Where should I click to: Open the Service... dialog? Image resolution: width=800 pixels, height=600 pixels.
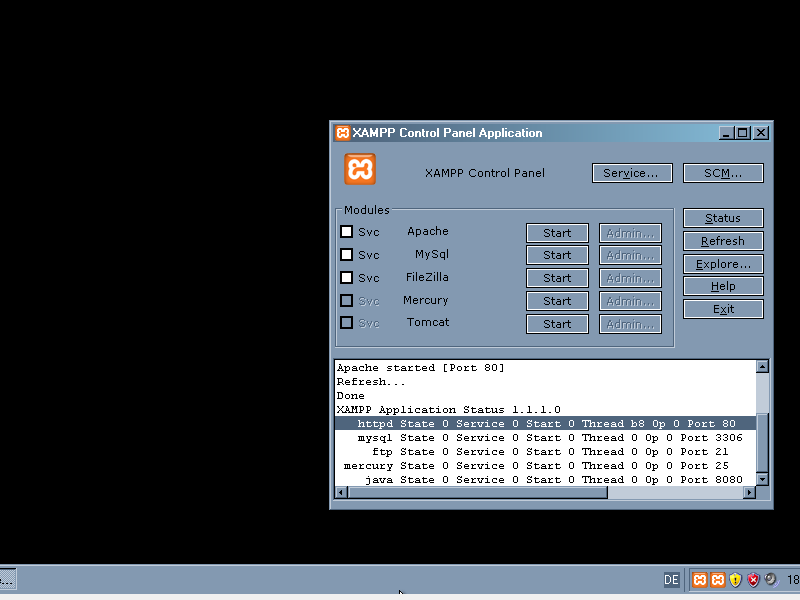632,173
